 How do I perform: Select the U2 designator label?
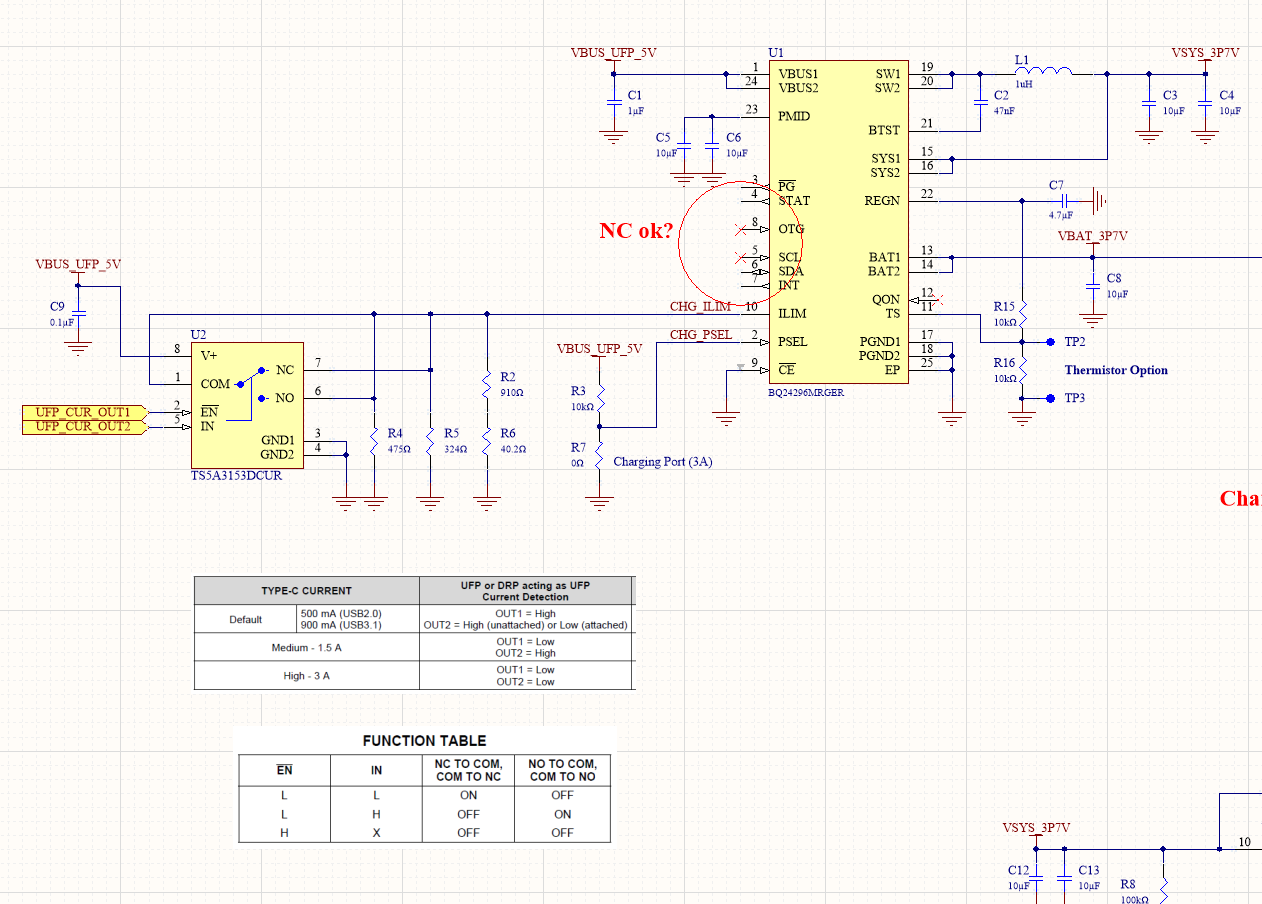tap(199, 334)
